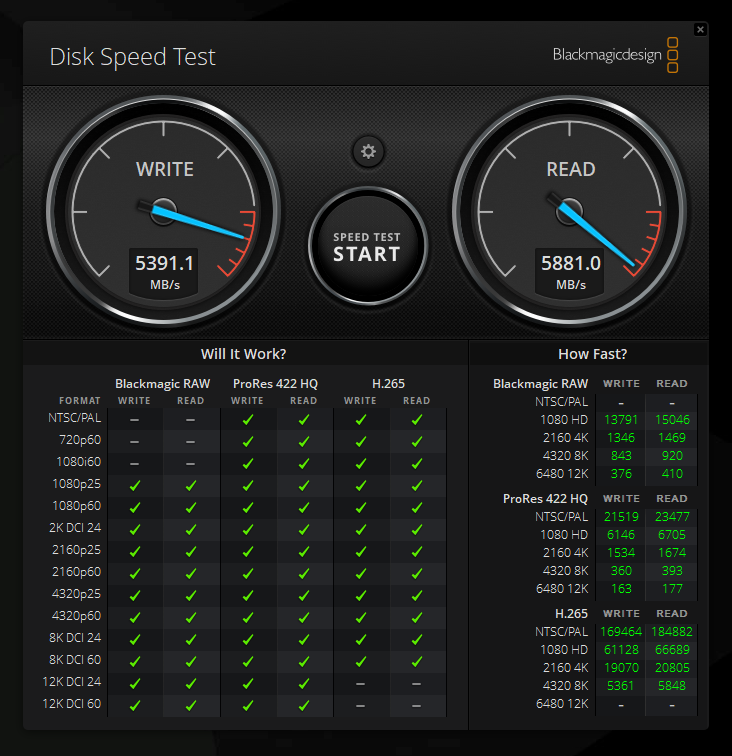Select the Will It Work? panel header

[x=243, y=354]
